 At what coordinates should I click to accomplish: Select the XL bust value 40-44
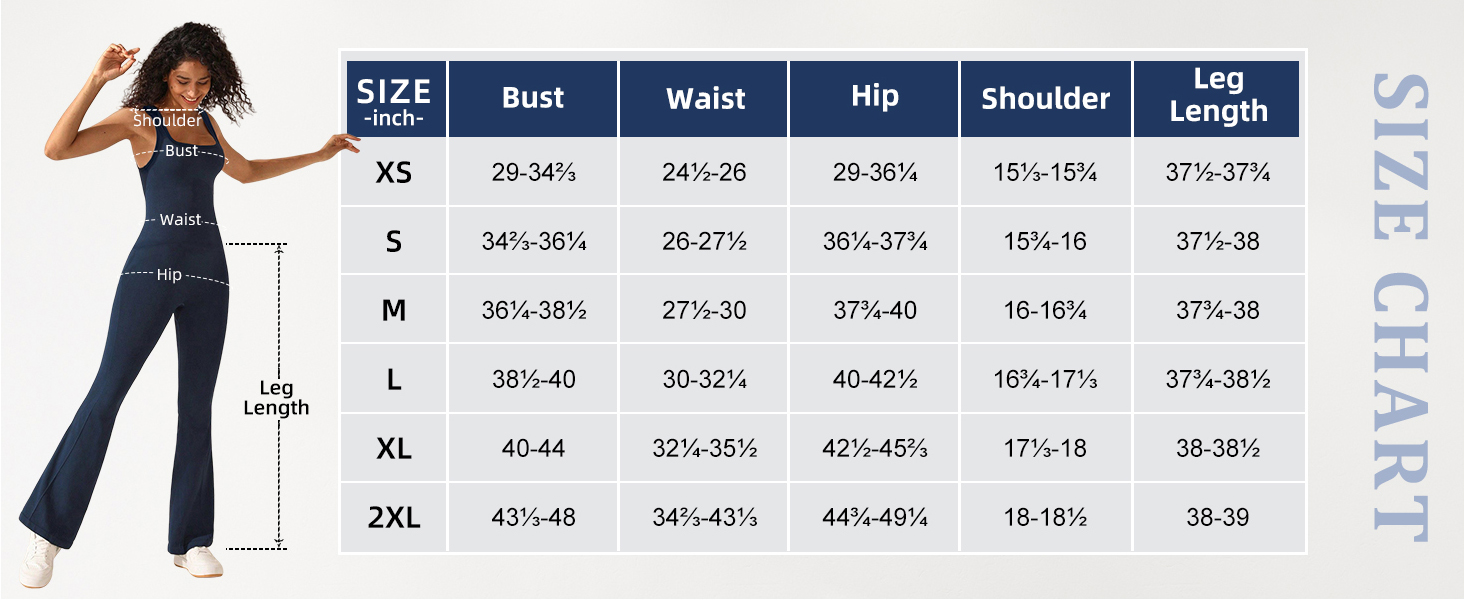pos(533,449)
